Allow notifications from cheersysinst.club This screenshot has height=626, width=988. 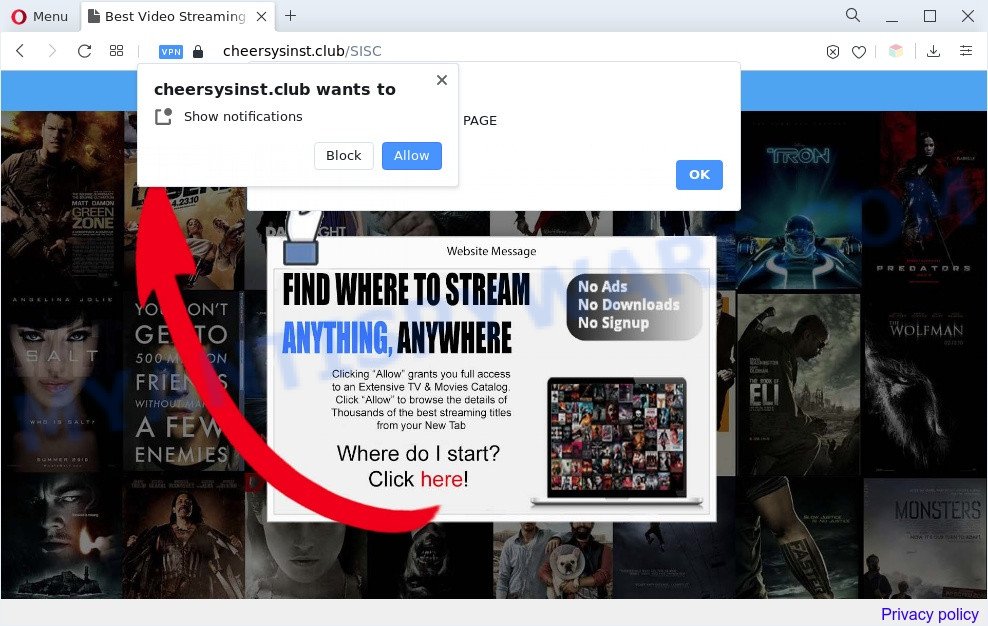411,156
